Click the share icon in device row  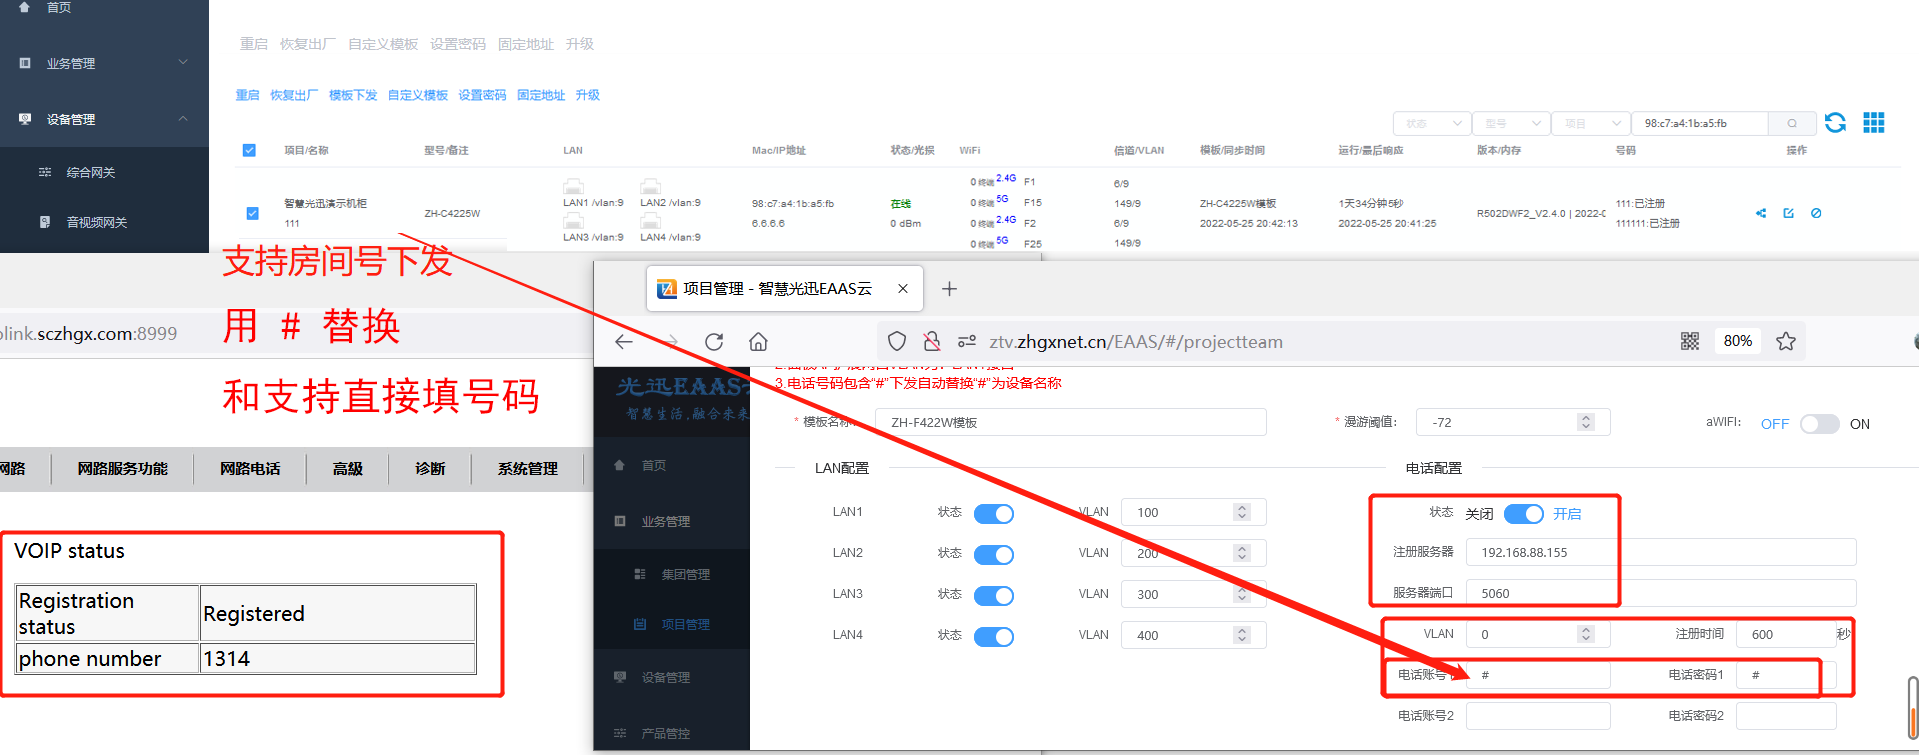(1760, 213)
